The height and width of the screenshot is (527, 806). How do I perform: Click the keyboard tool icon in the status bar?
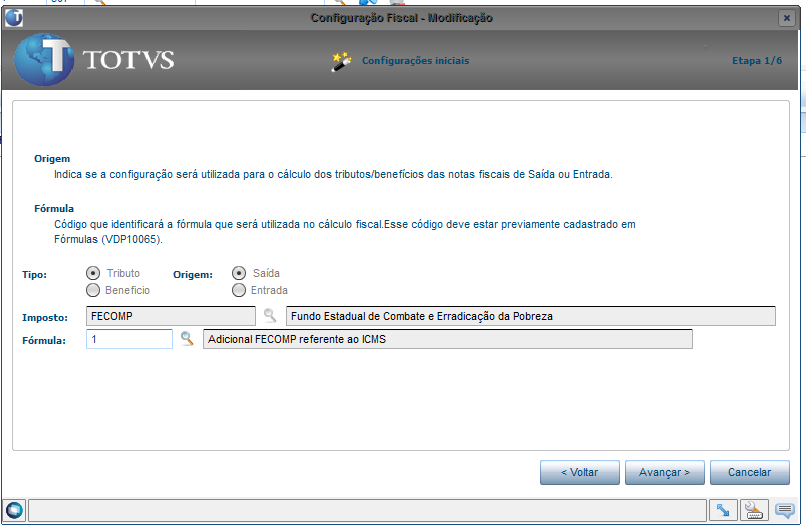754,510
